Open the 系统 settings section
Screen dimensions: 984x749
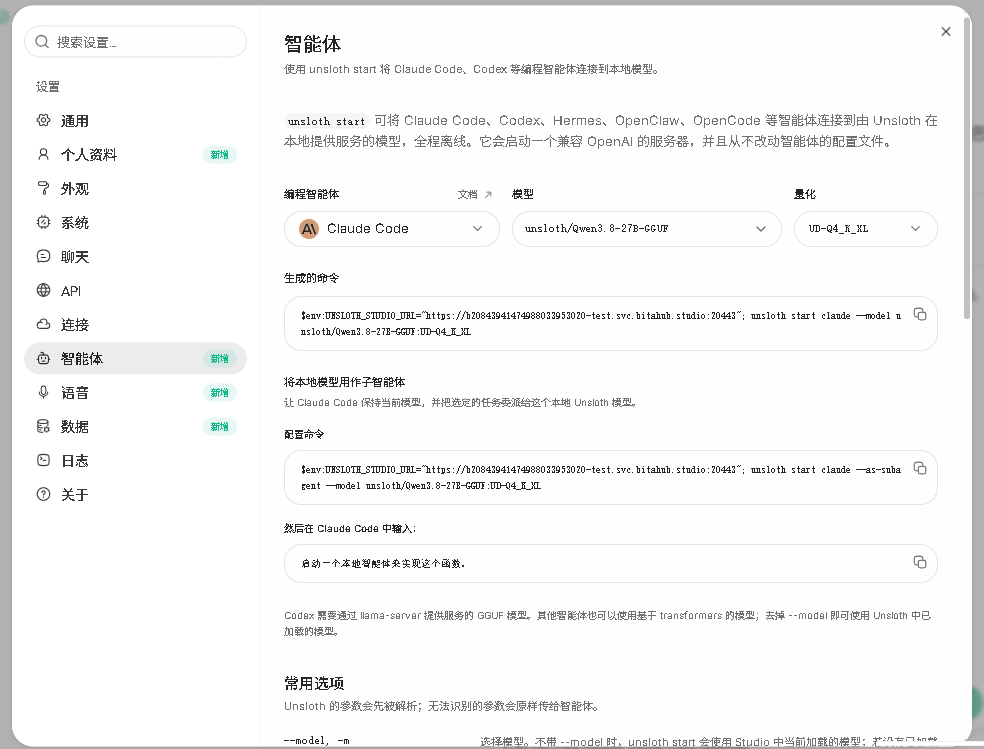coord(135,222)
